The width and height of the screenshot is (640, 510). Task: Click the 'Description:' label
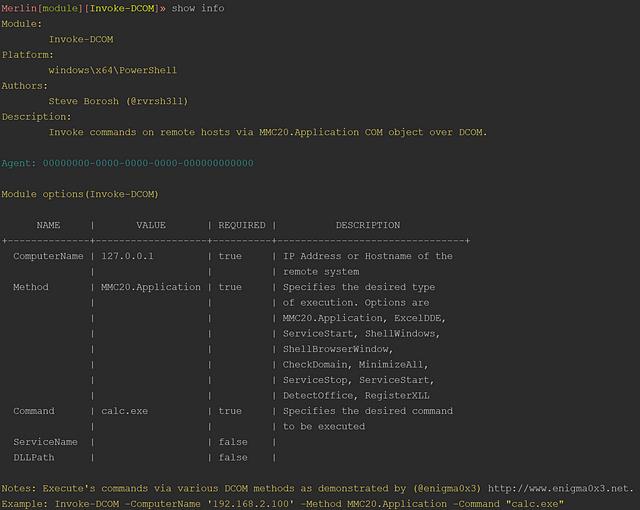pos(36,117)
